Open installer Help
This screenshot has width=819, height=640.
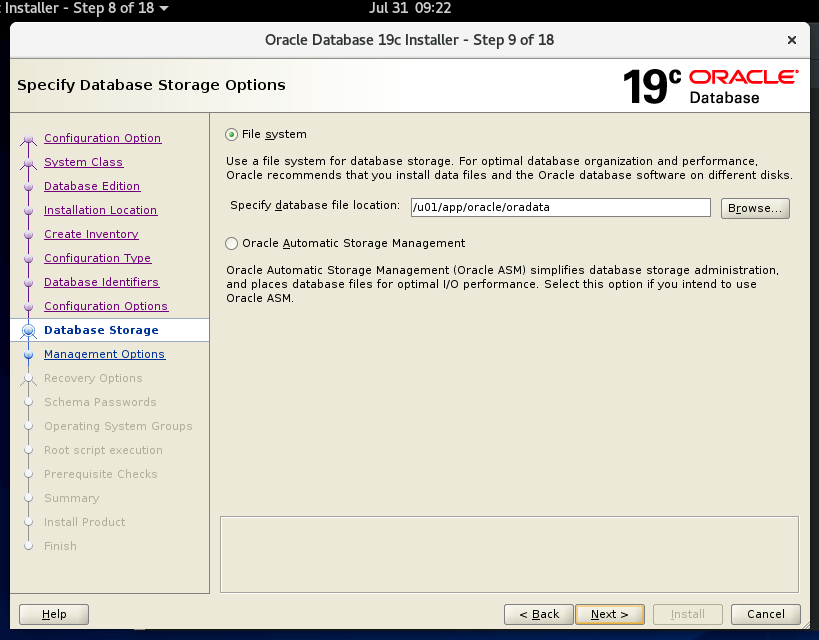(x=54, y=614)
